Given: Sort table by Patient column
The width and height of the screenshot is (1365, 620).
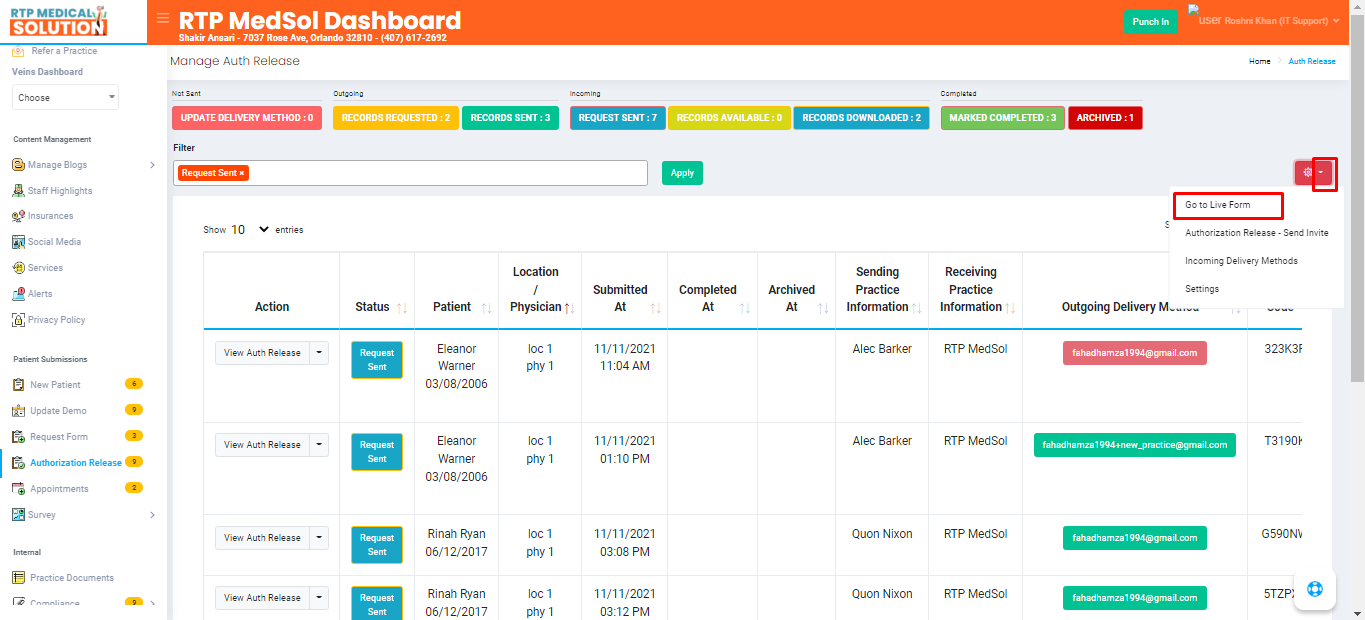Looking at the screenshot, I should (486, 308).
